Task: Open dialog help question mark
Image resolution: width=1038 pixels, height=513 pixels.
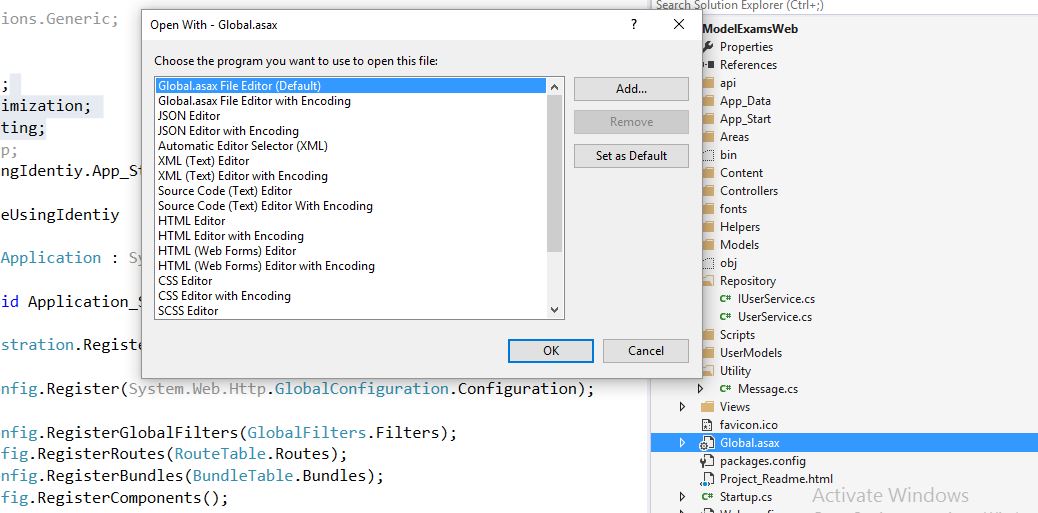Action: click(x=634, y=24)
